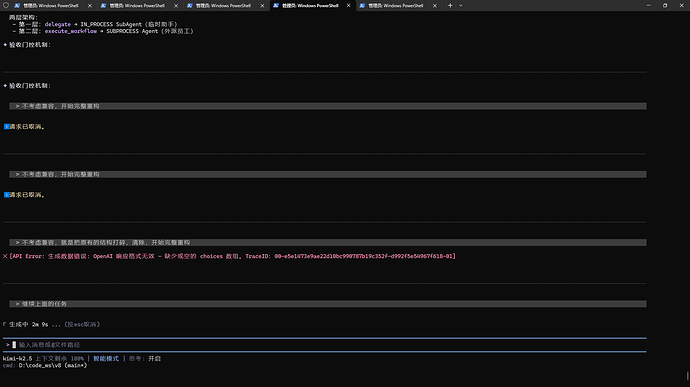Close the second PowerShell tab
This screenshot has width=690, height=387.
(176, 6)
